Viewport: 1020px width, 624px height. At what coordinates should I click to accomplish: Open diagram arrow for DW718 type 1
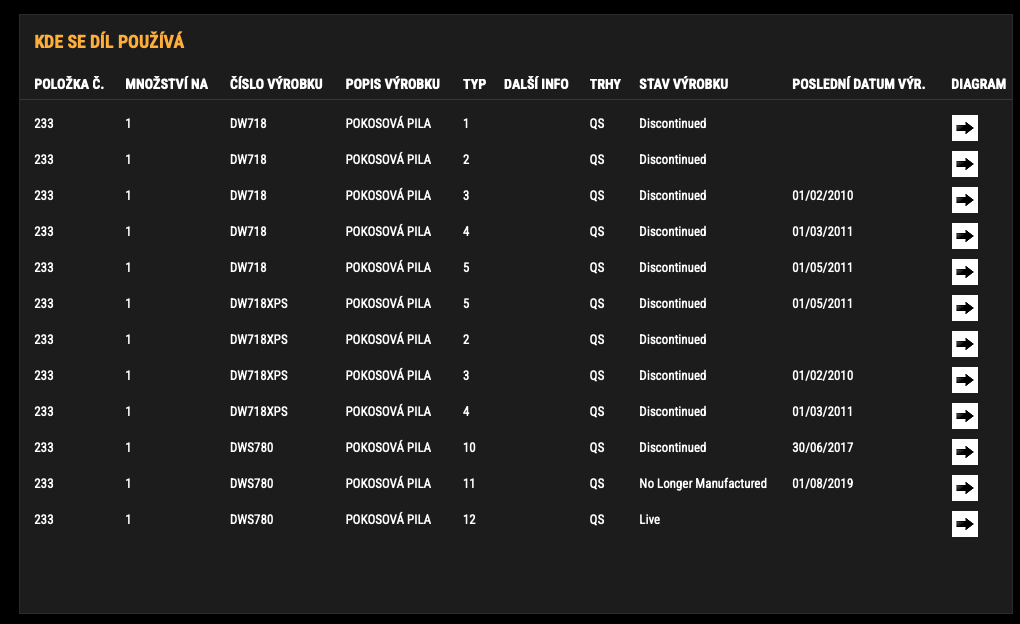(x=965, y=128)
